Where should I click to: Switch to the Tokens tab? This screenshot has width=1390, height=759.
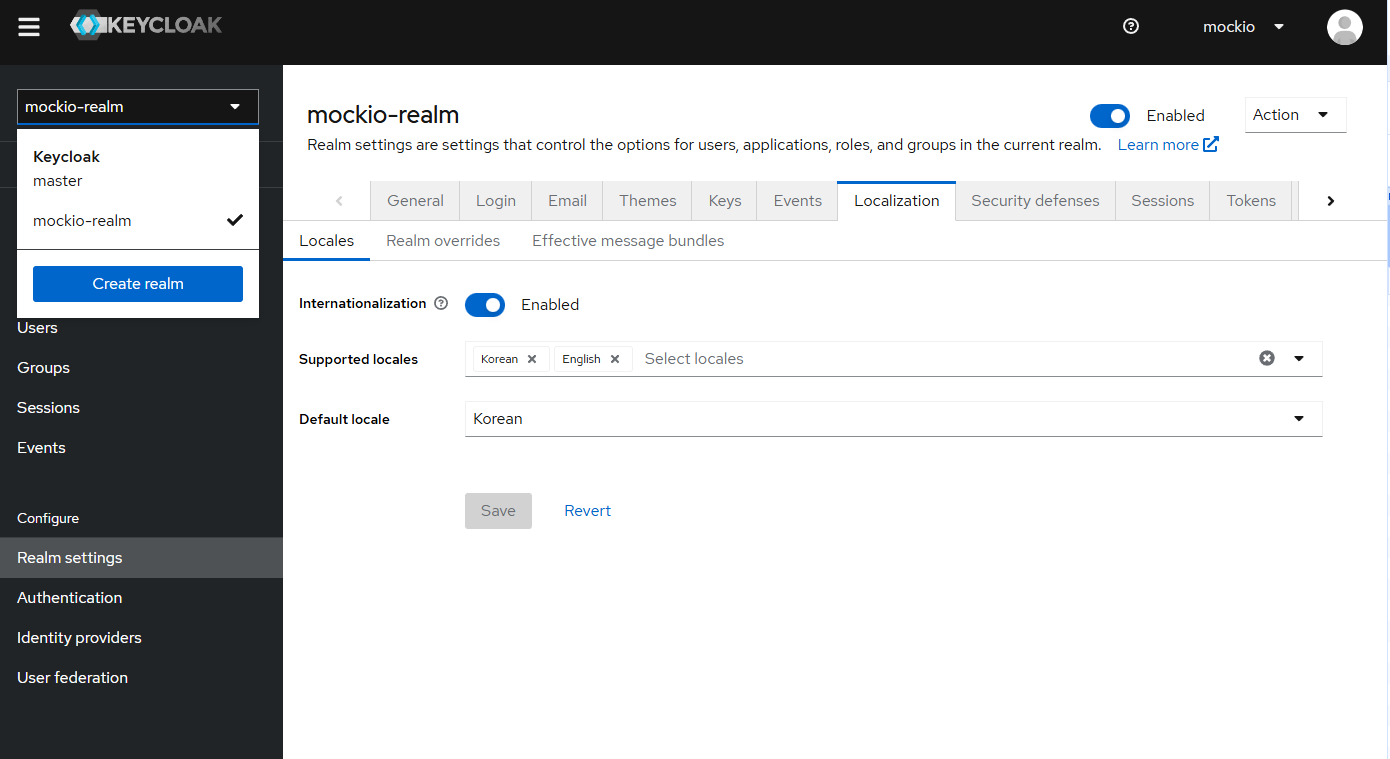point(1251,201)
